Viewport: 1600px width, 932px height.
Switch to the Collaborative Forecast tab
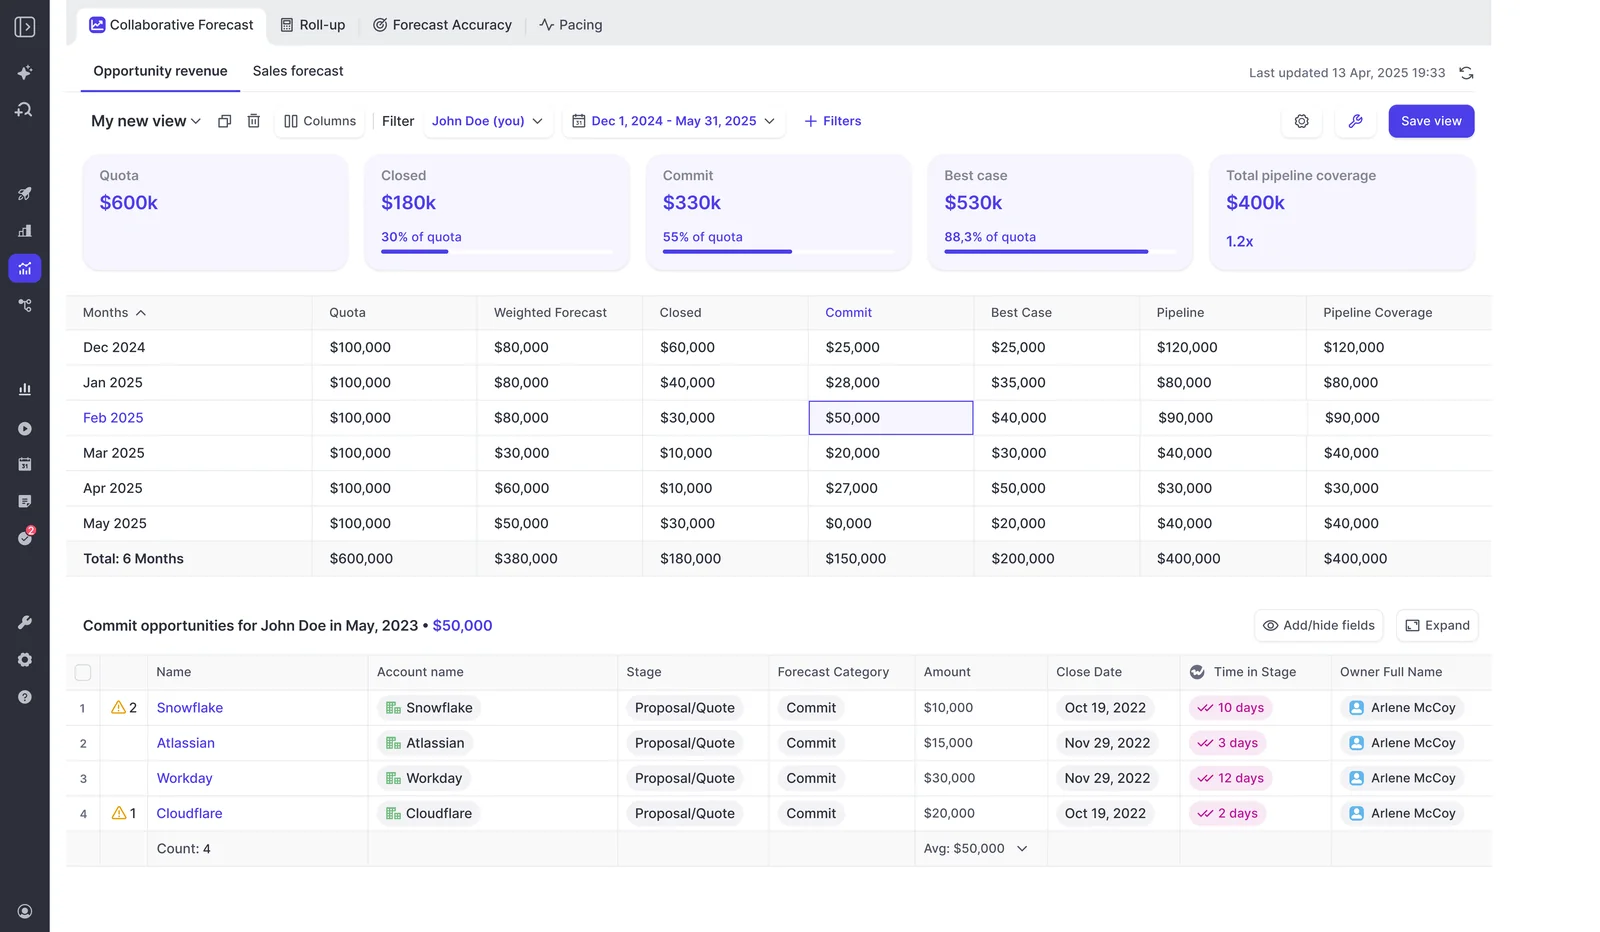tap(172, 25)
